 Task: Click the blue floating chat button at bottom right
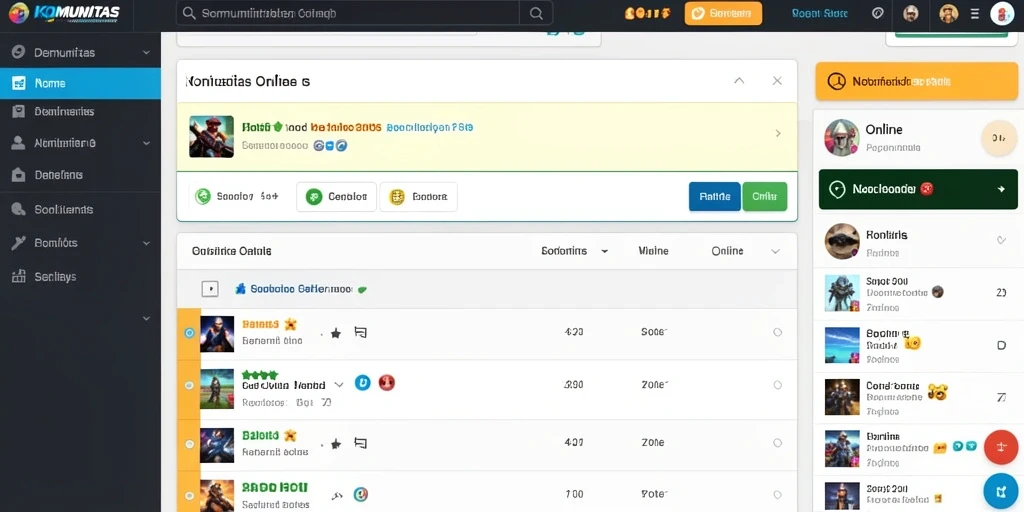tap(1000, 492)
